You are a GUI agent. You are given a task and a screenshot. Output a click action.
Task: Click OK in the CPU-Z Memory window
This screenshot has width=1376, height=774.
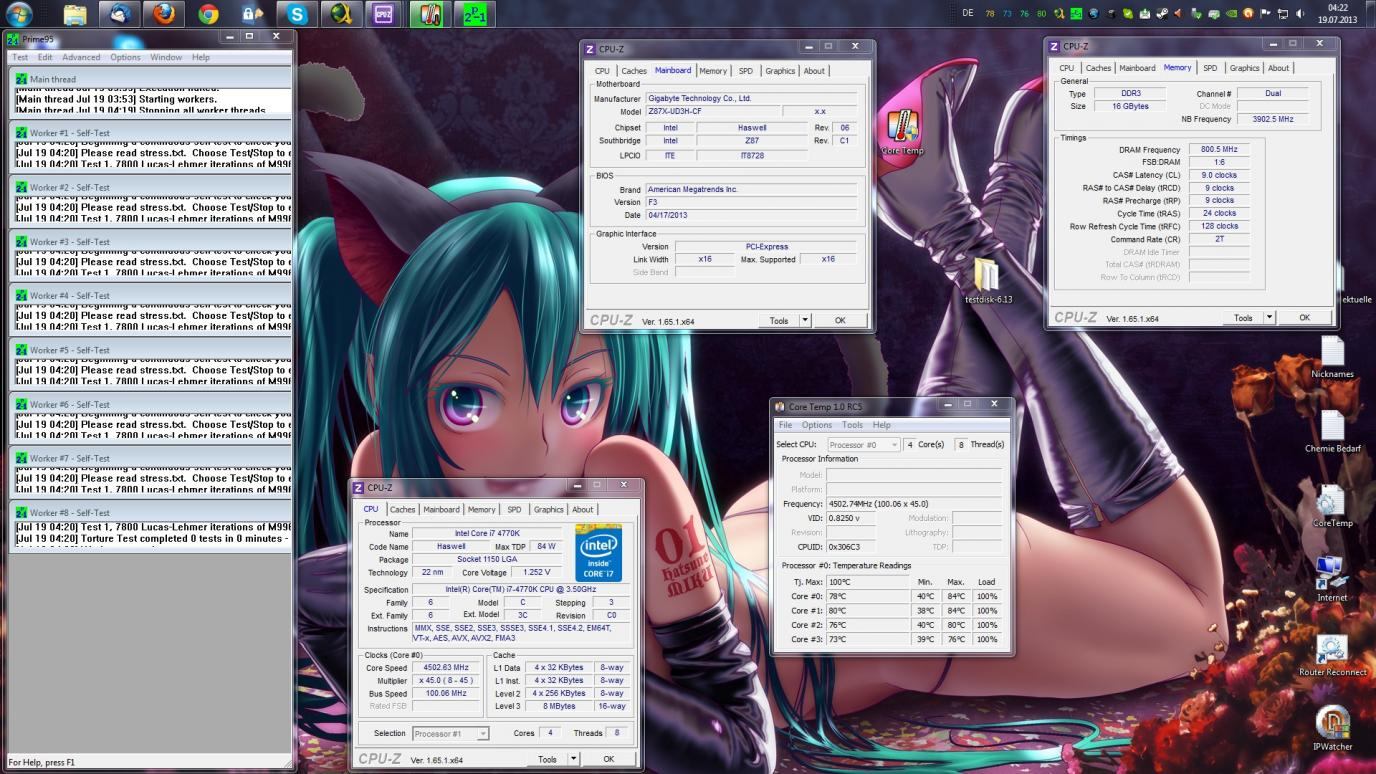[1304, 318]
